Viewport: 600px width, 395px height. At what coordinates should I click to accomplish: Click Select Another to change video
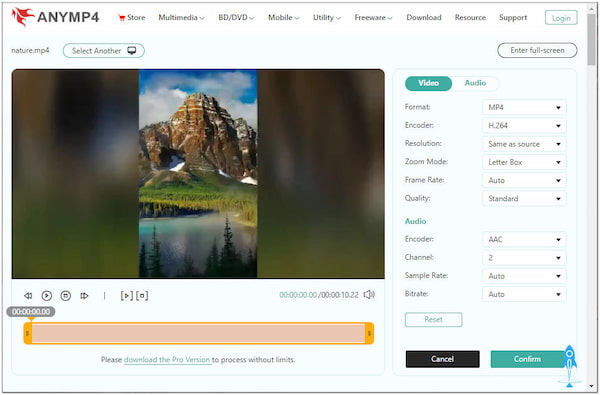[104, 51]
